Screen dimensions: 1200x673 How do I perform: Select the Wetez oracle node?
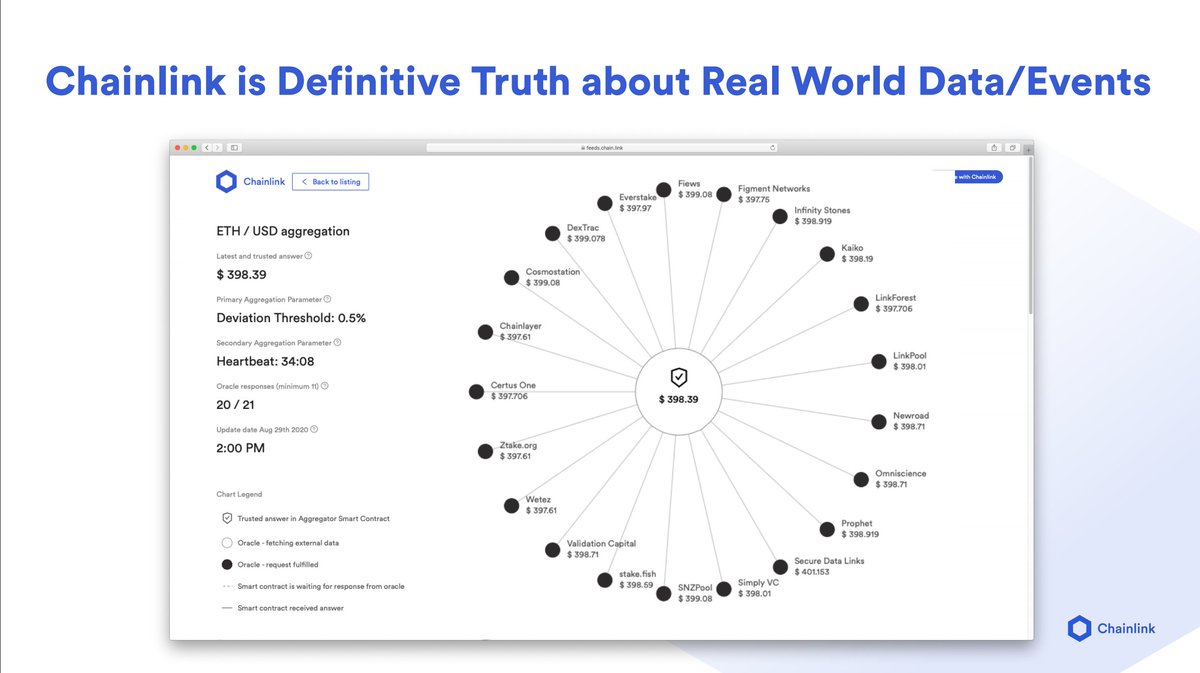[510, 505]
